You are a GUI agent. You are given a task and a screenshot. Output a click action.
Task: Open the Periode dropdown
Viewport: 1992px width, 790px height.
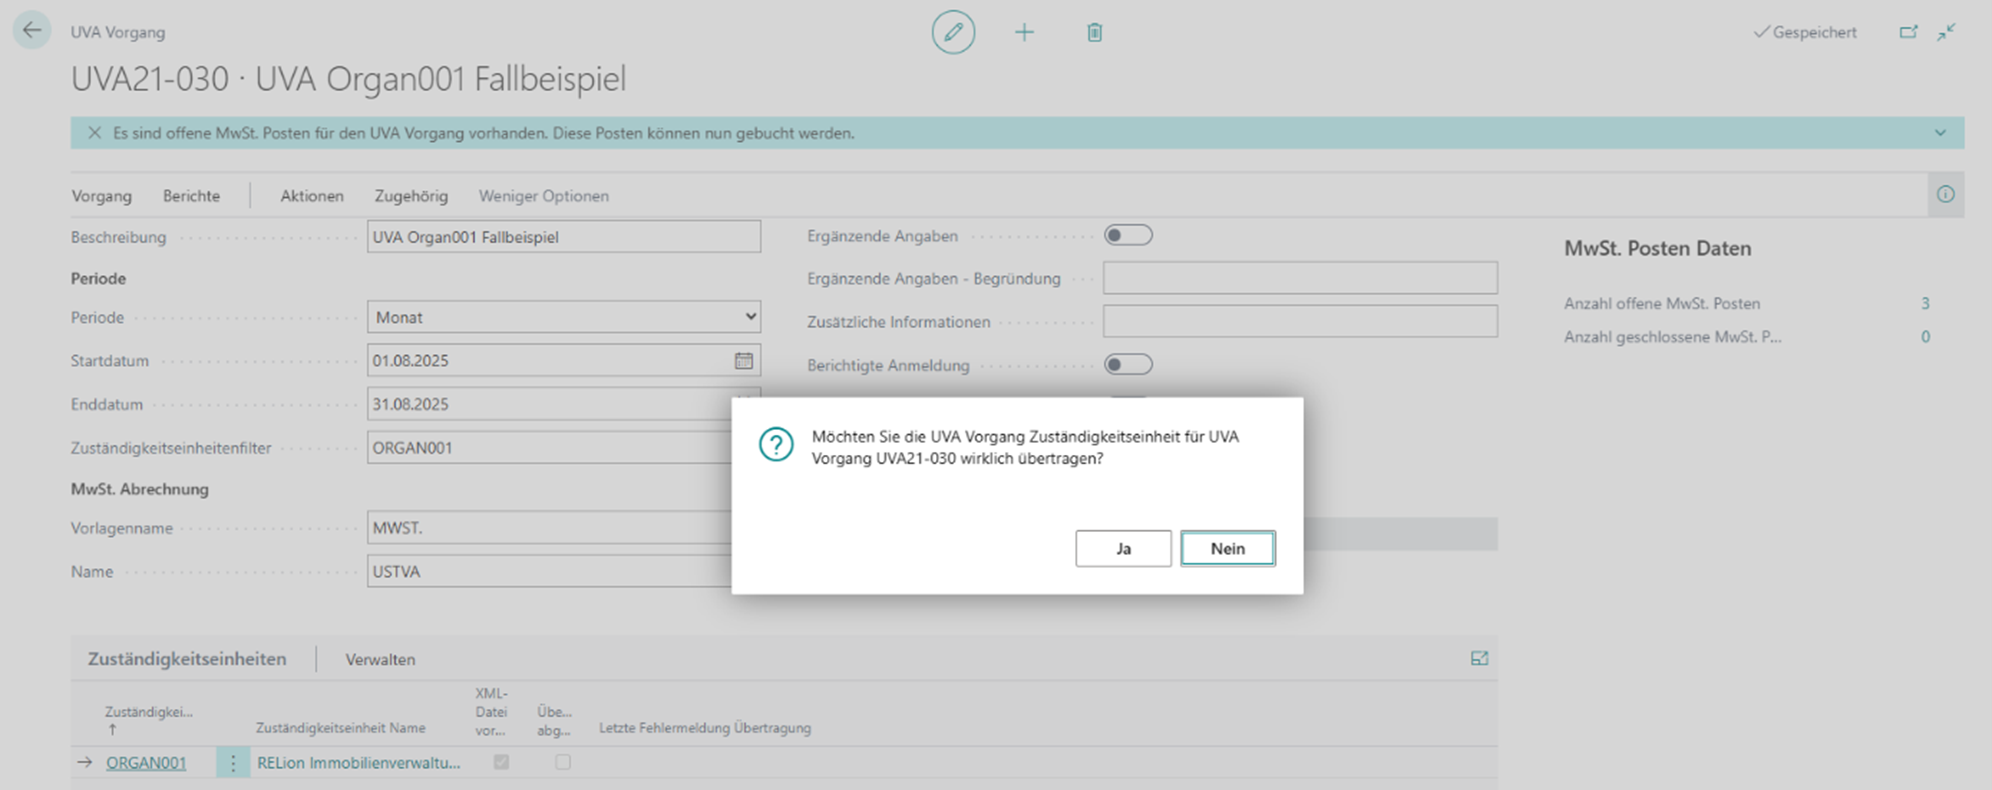tap(563, 317)
